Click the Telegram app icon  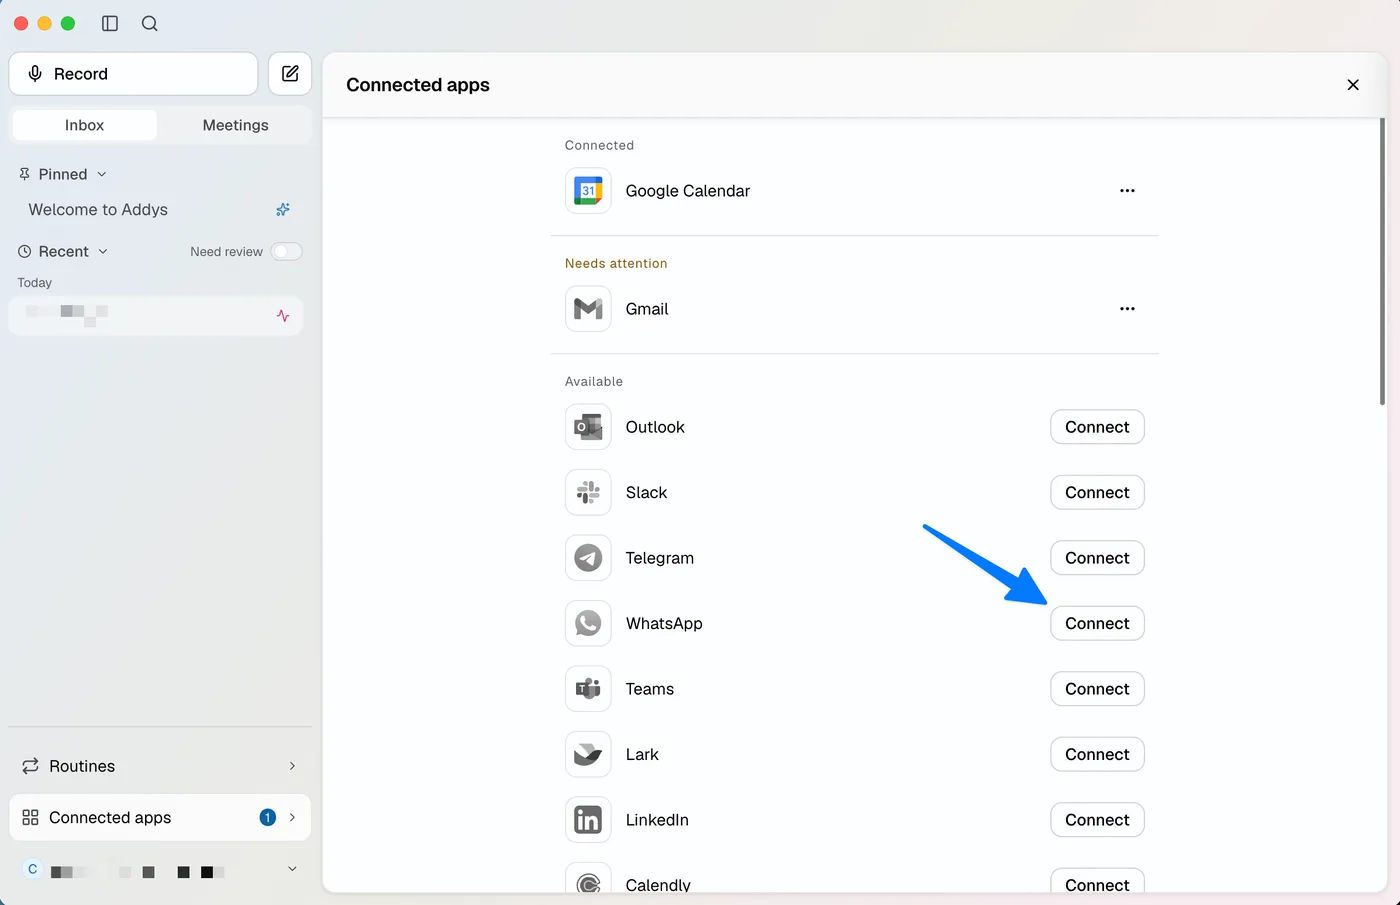point(588,558)
